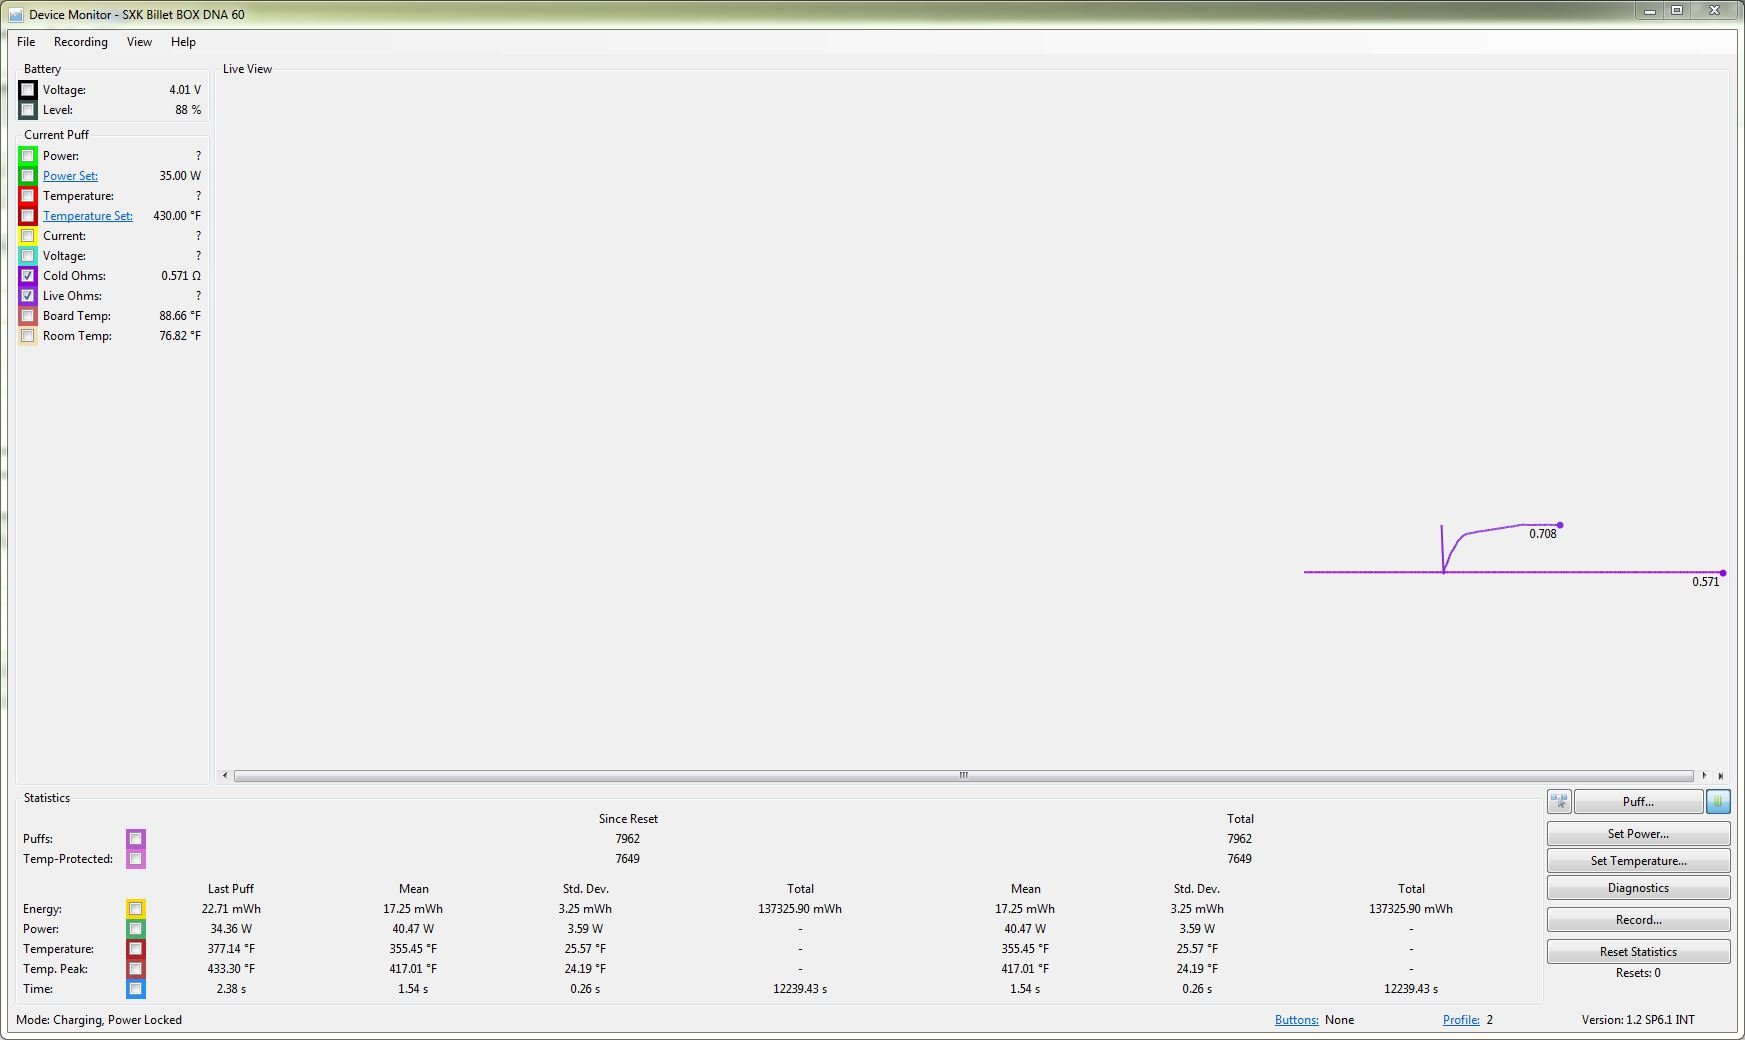Open the Profile link in status bar

point(1460,1020)
